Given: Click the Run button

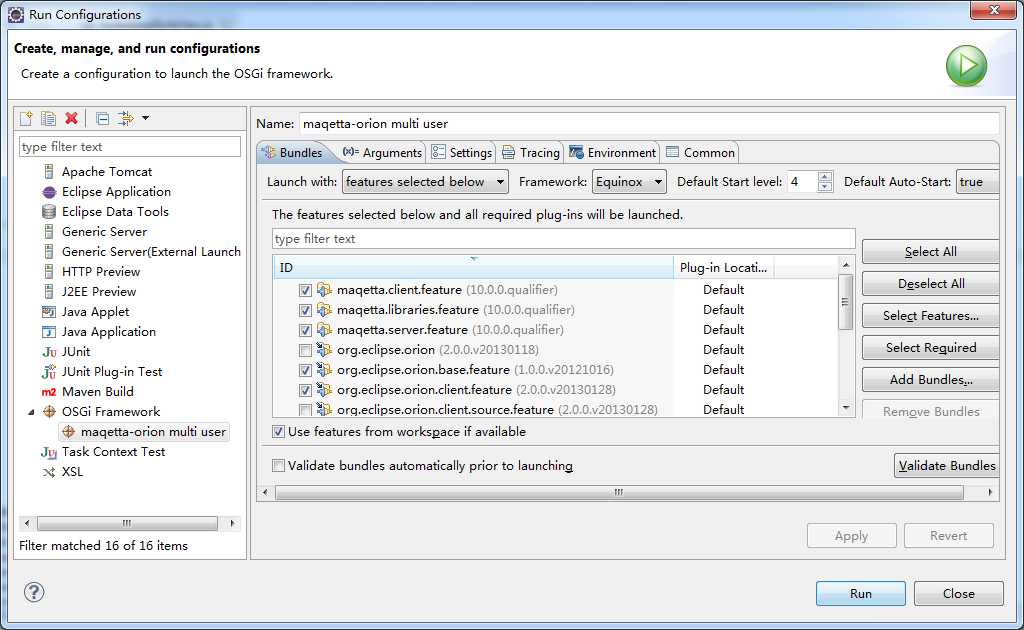Looking at the screenshot, I should pos(861,593).
